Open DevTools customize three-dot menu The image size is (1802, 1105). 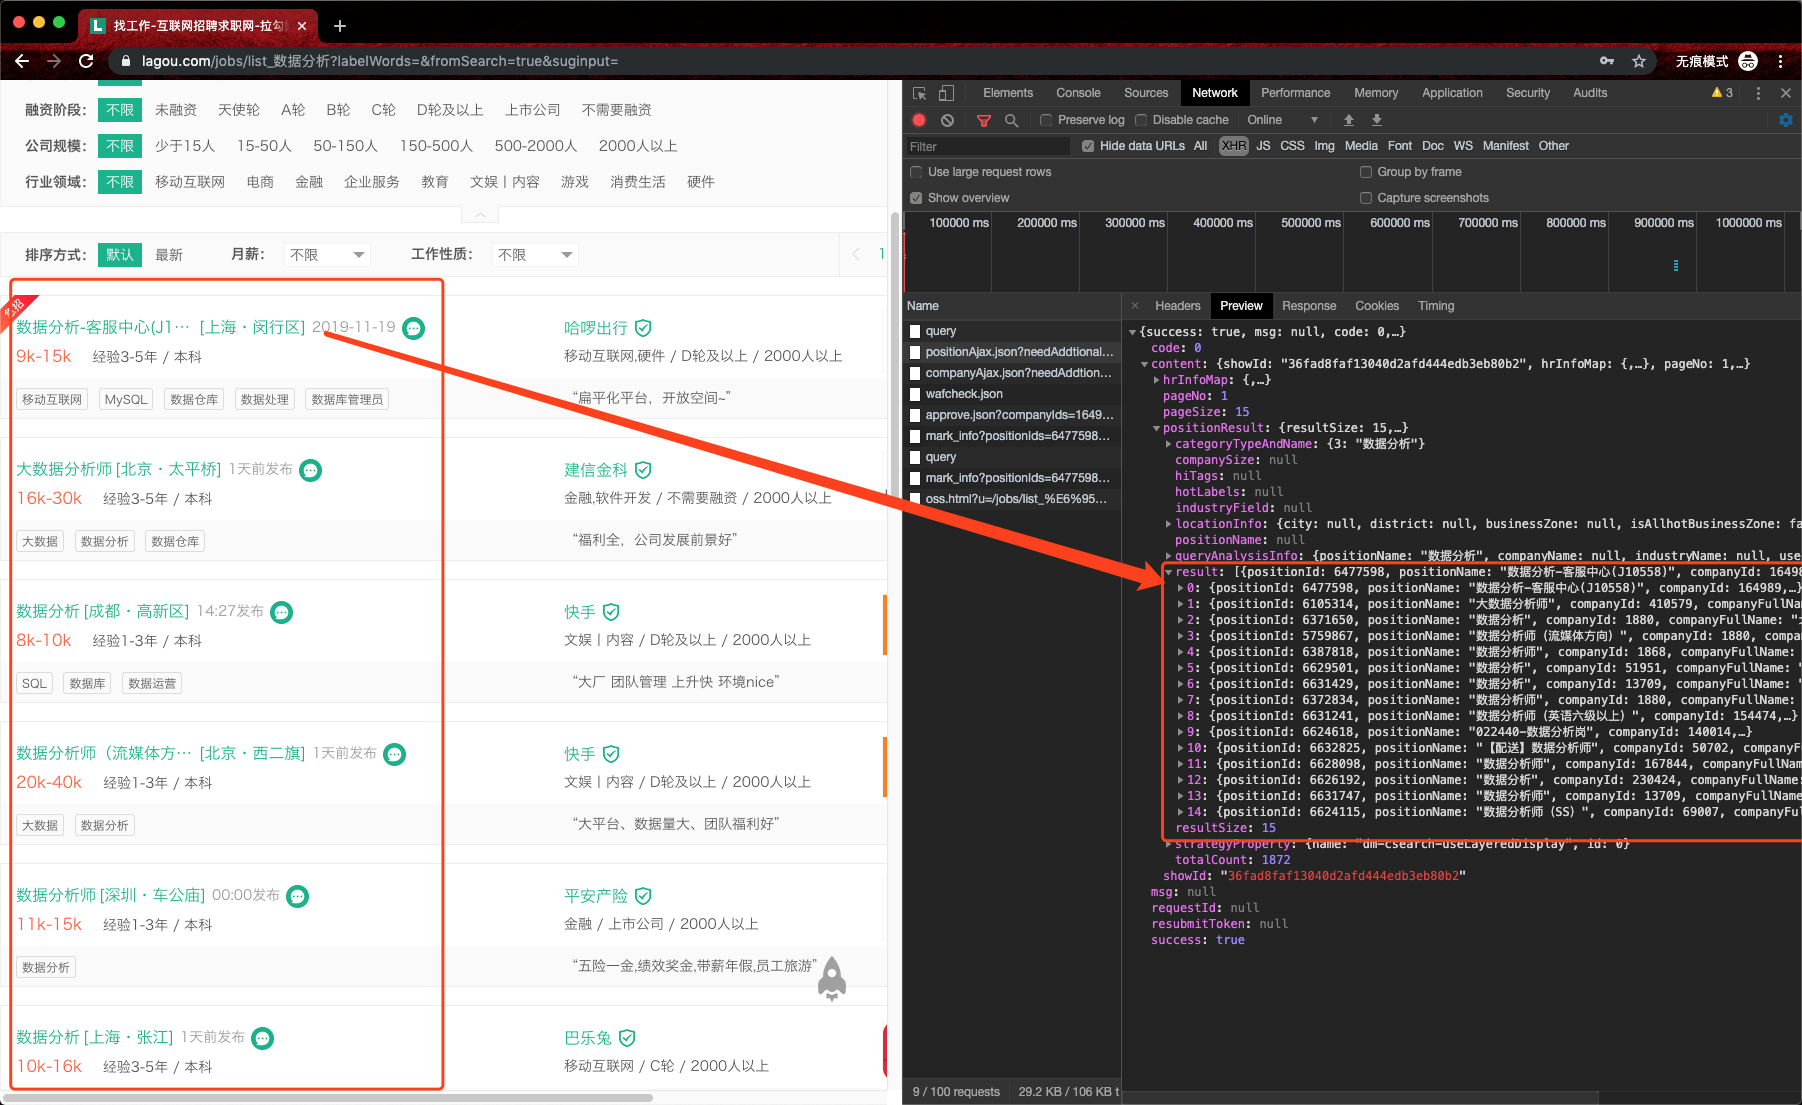[1758, 93]
